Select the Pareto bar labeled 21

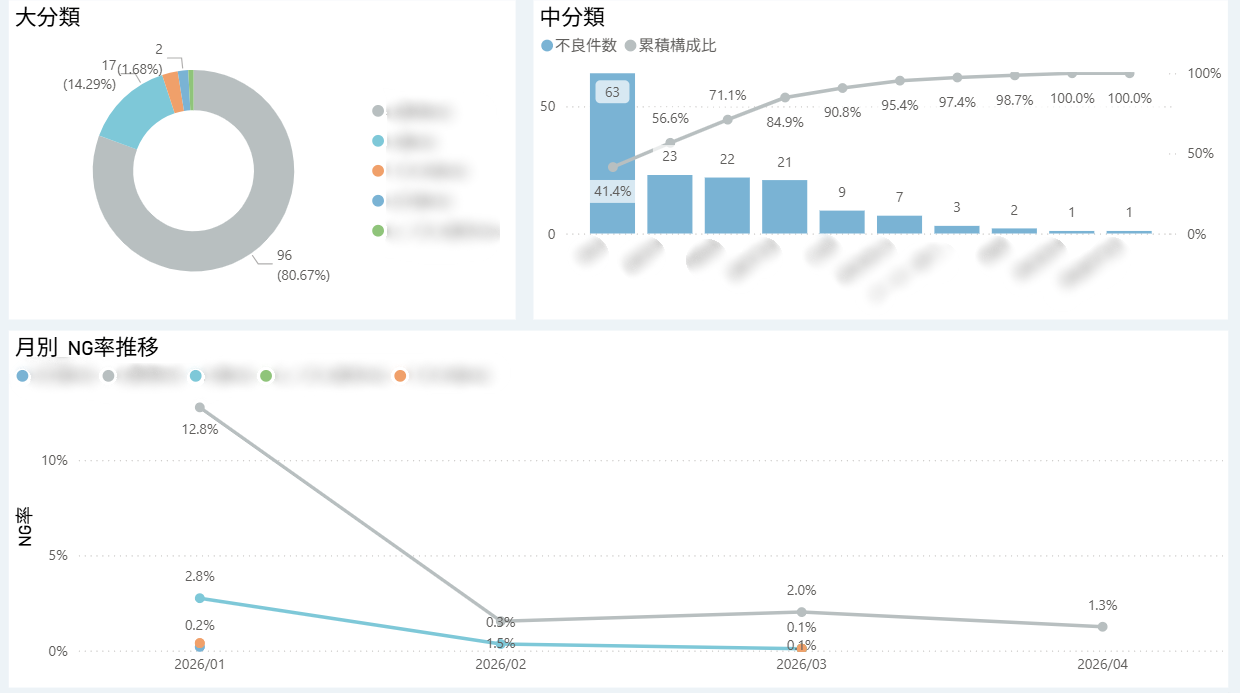pos(784,207)
